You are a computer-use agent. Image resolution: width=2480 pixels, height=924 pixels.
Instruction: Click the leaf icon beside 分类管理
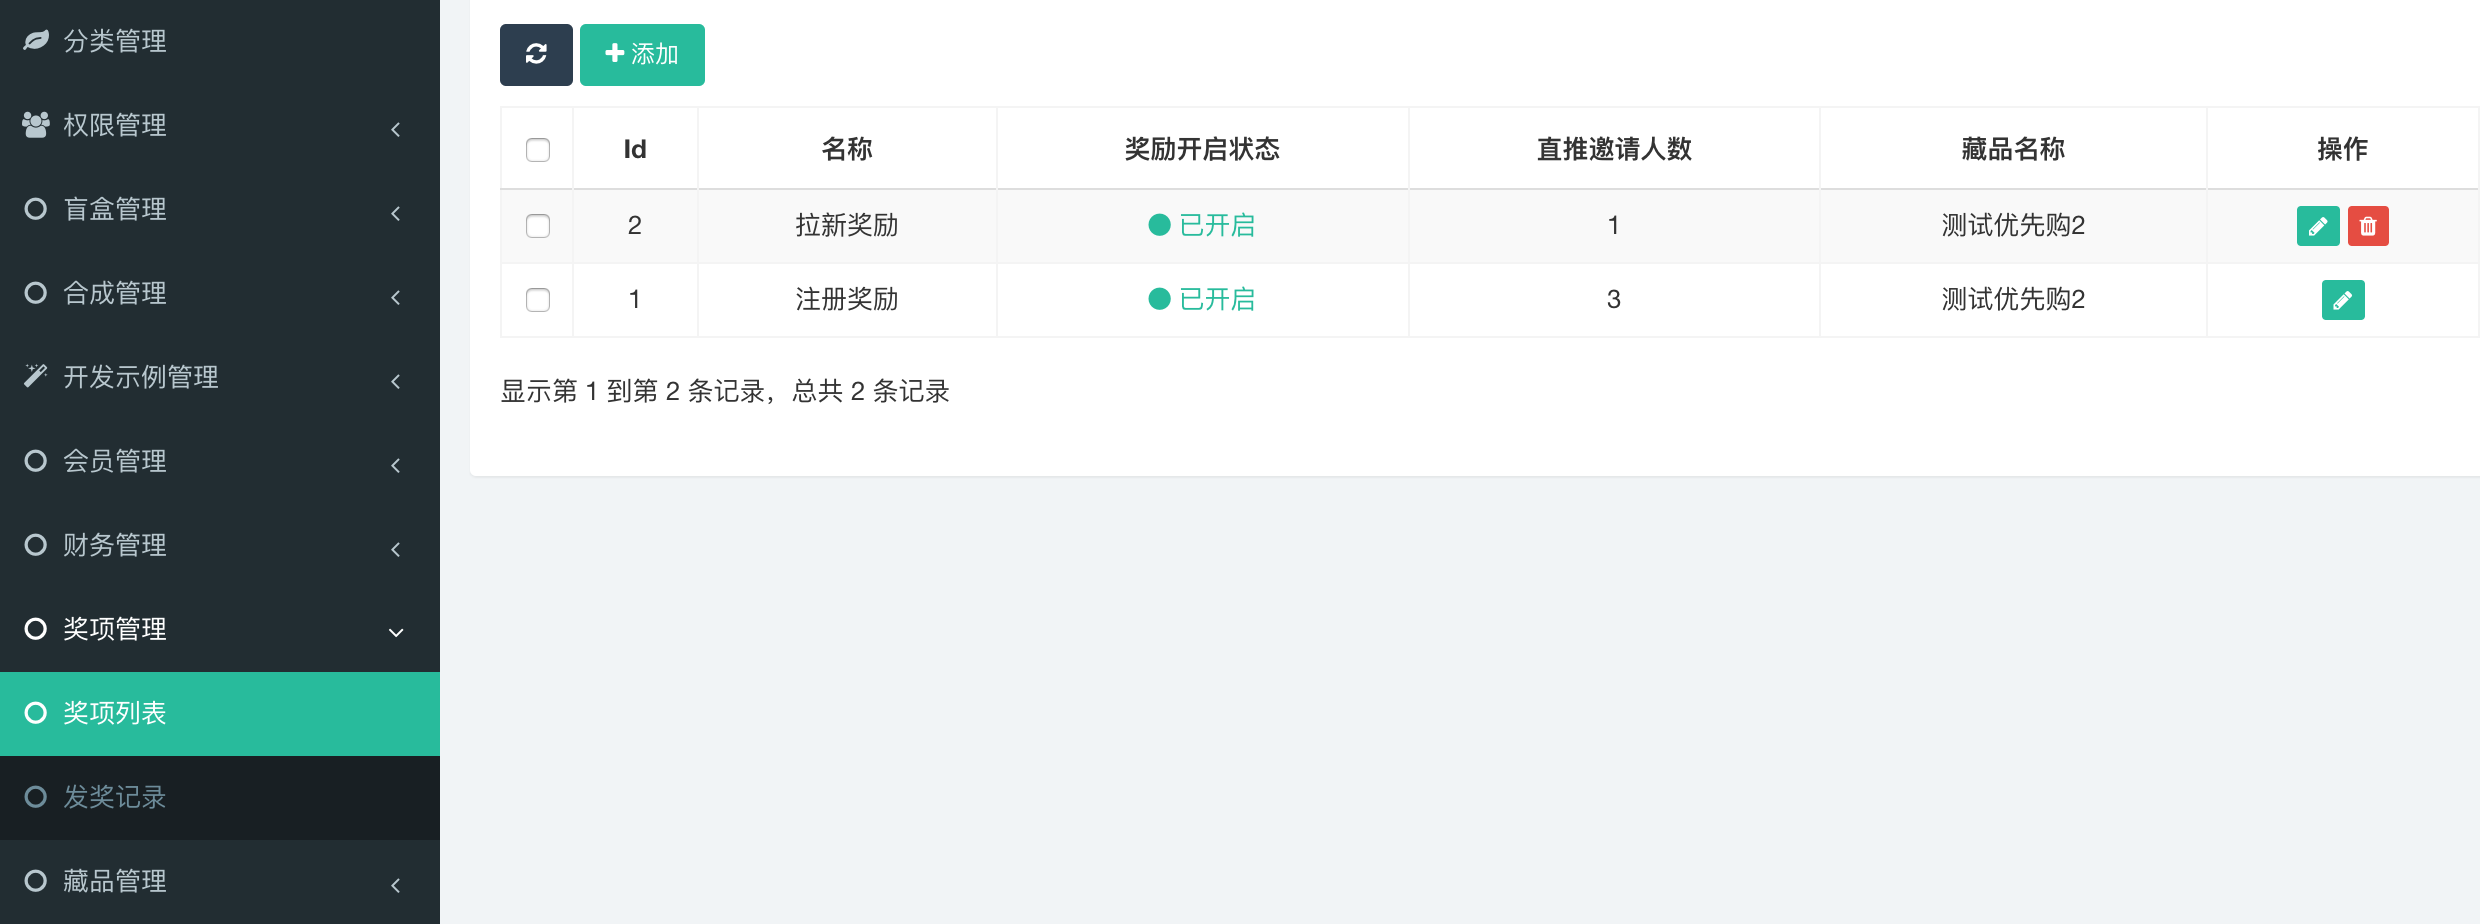click(36, 41)
